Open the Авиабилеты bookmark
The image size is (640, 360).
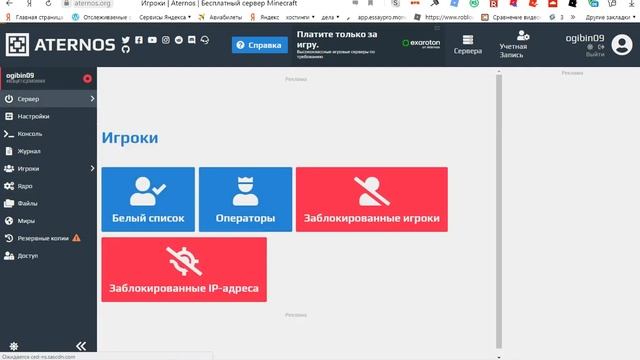(x=220, y=17)
